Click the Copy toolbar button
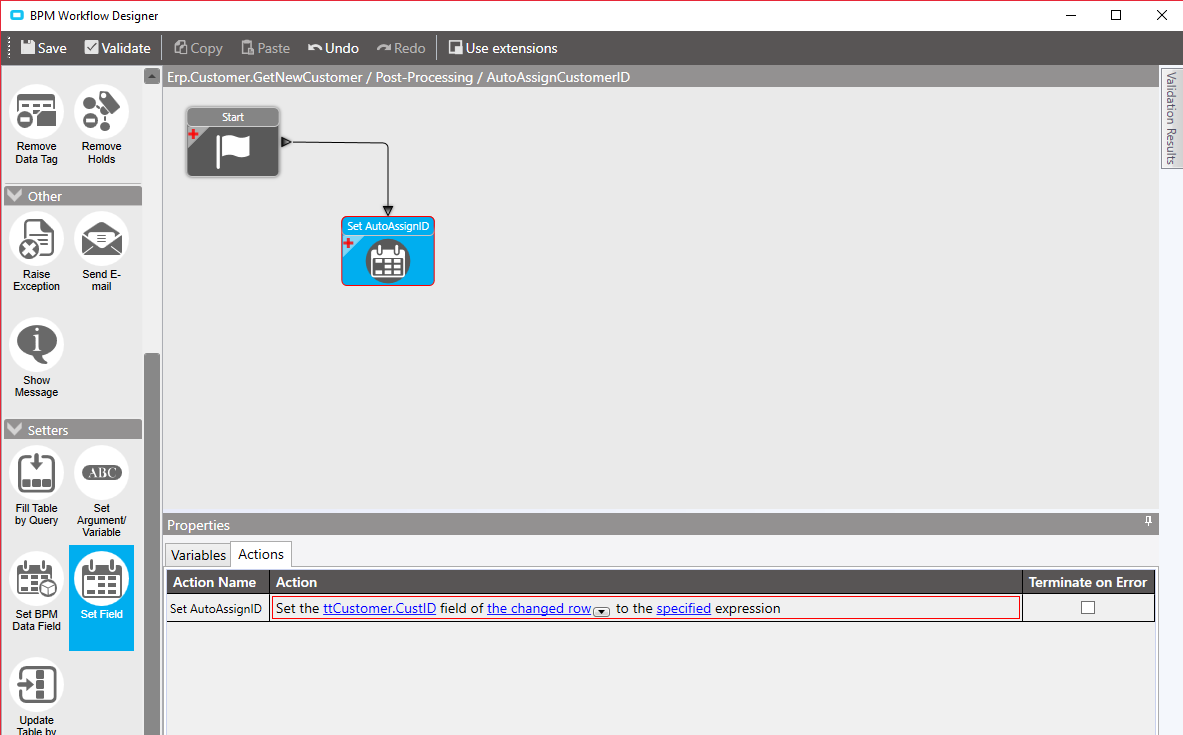The width and height of the screenshot is (1183, 735). (198, 48)
